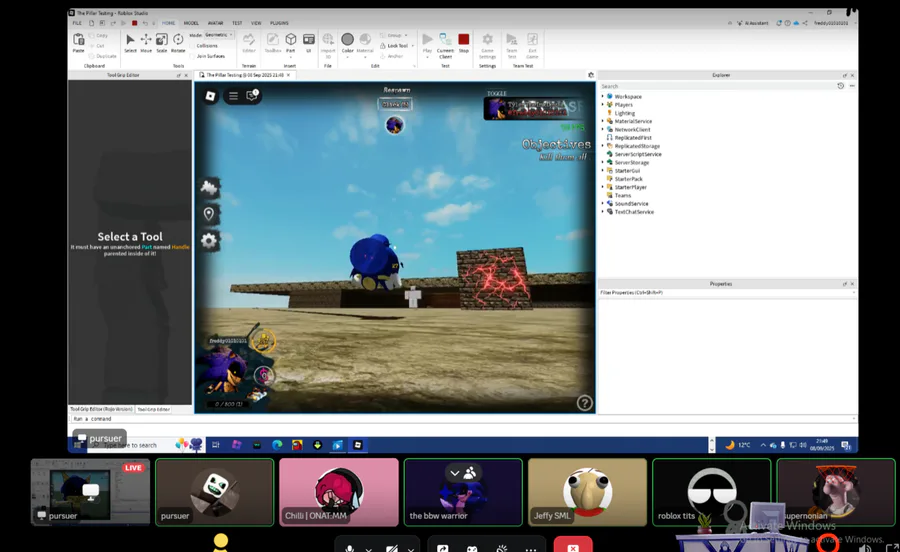The width and height of the screenshot is (900, 552).
Task: Activate the Rotate tool
Action: pos(178,43)
